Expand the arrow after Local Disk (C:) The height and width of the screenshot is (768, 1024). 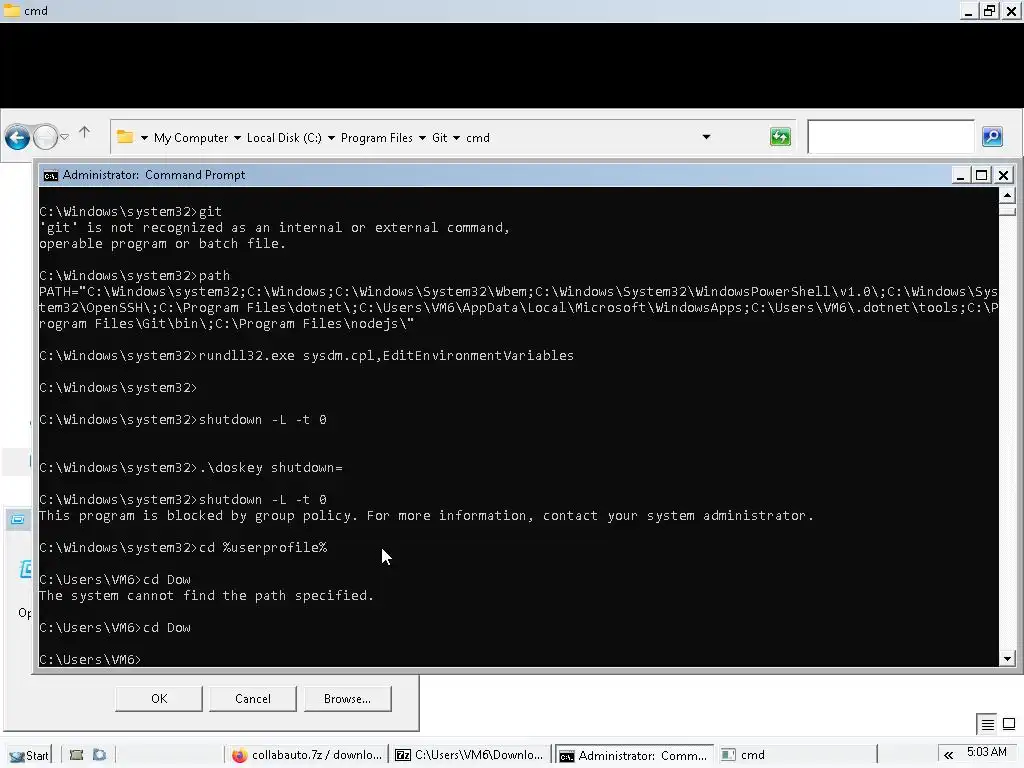pyautogui.click(x=331, y=138)
